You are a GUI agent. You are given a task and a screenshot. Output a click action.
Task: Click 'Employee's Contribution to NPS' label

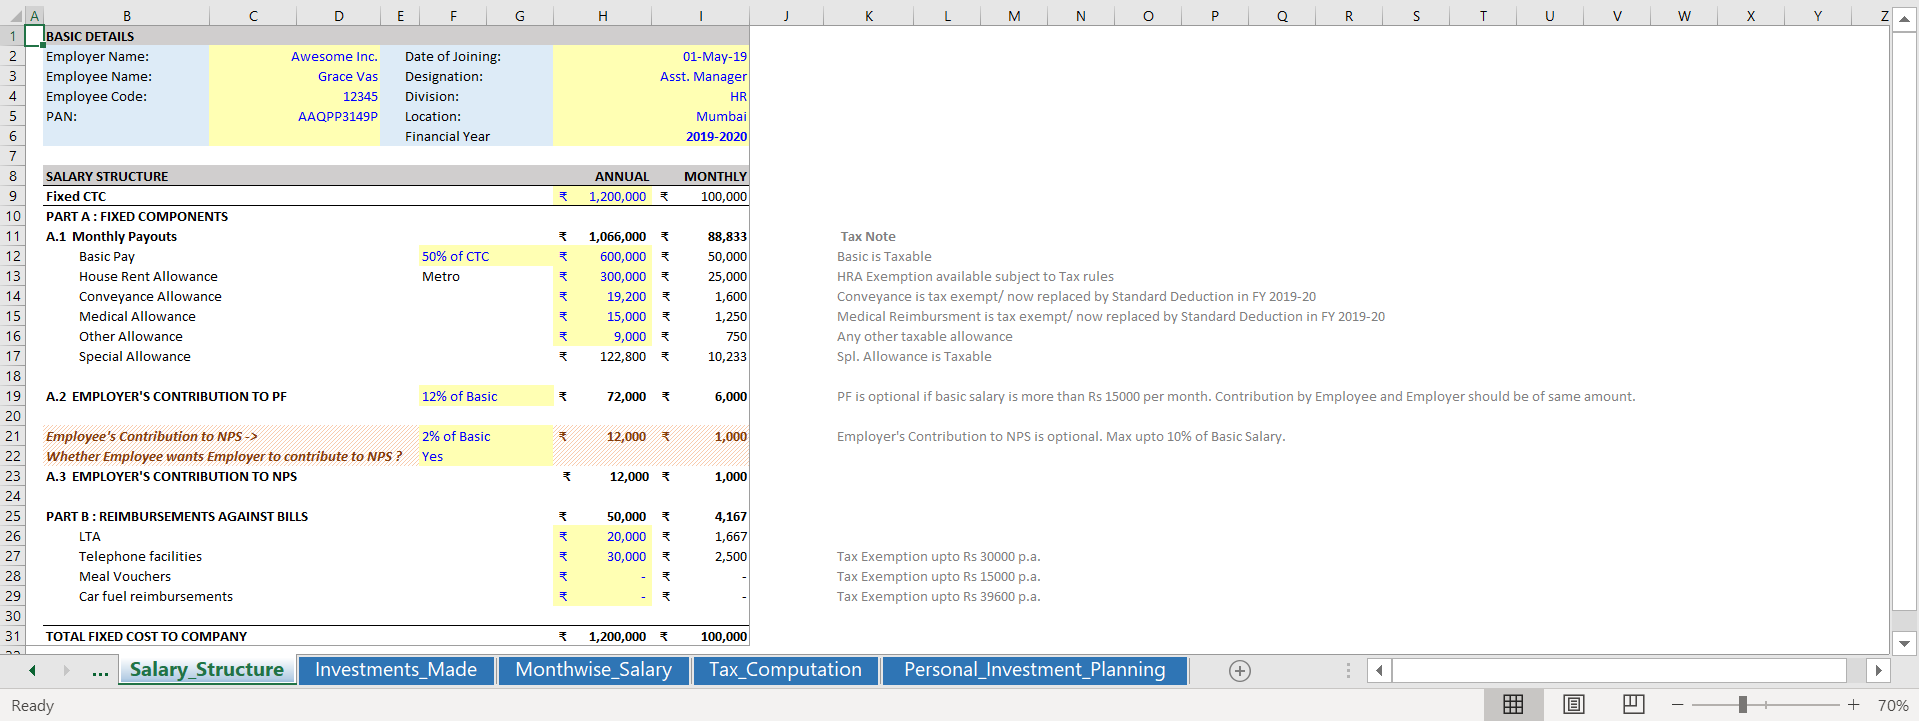152,437
